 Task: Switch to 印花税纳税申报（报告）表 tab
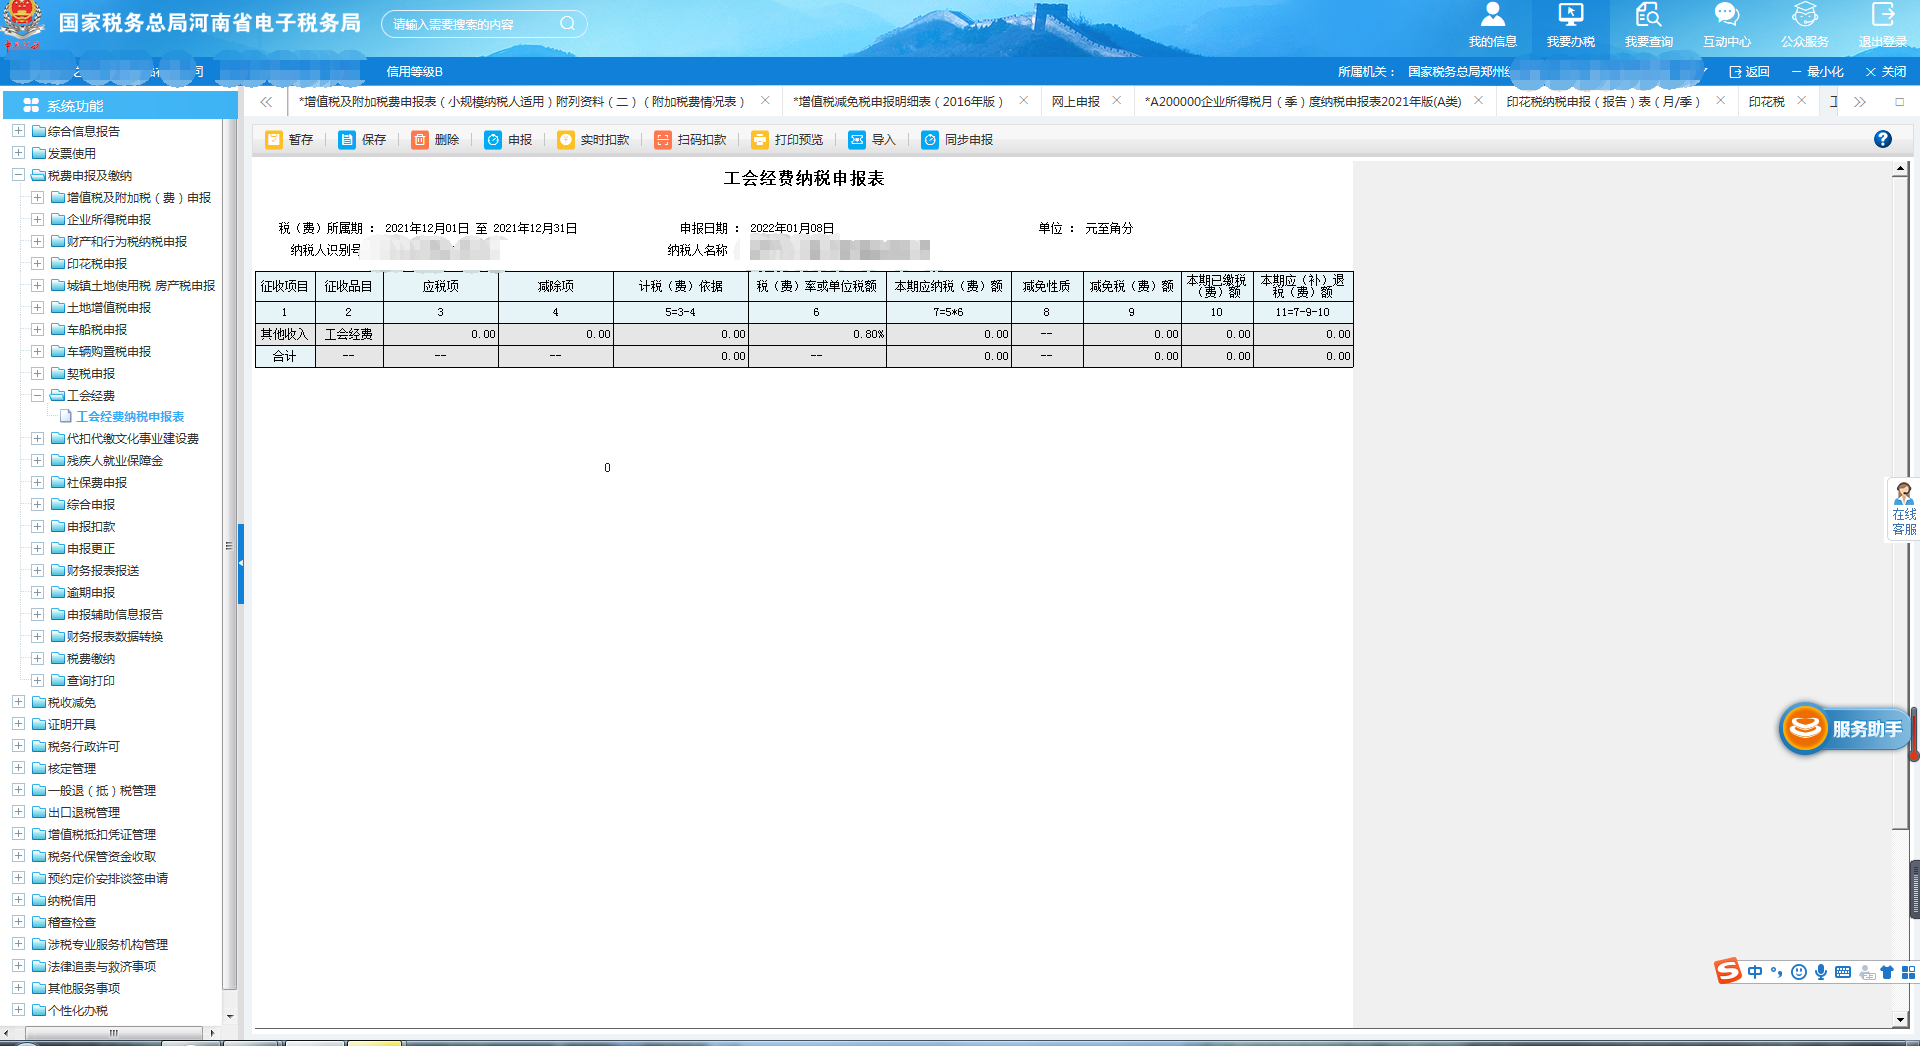[x=1603, y=102]
